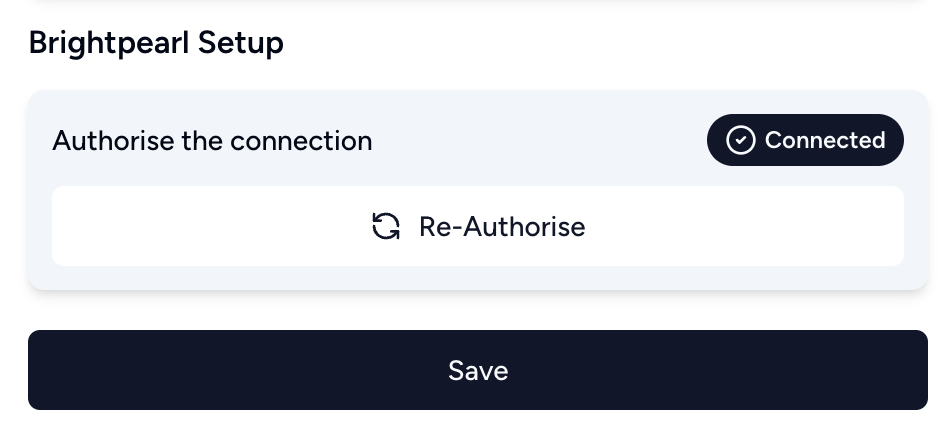948x440 pixels.
Task: Click the refresh arrows icon beside Re-Authorise
Action: tap(386, 227)
